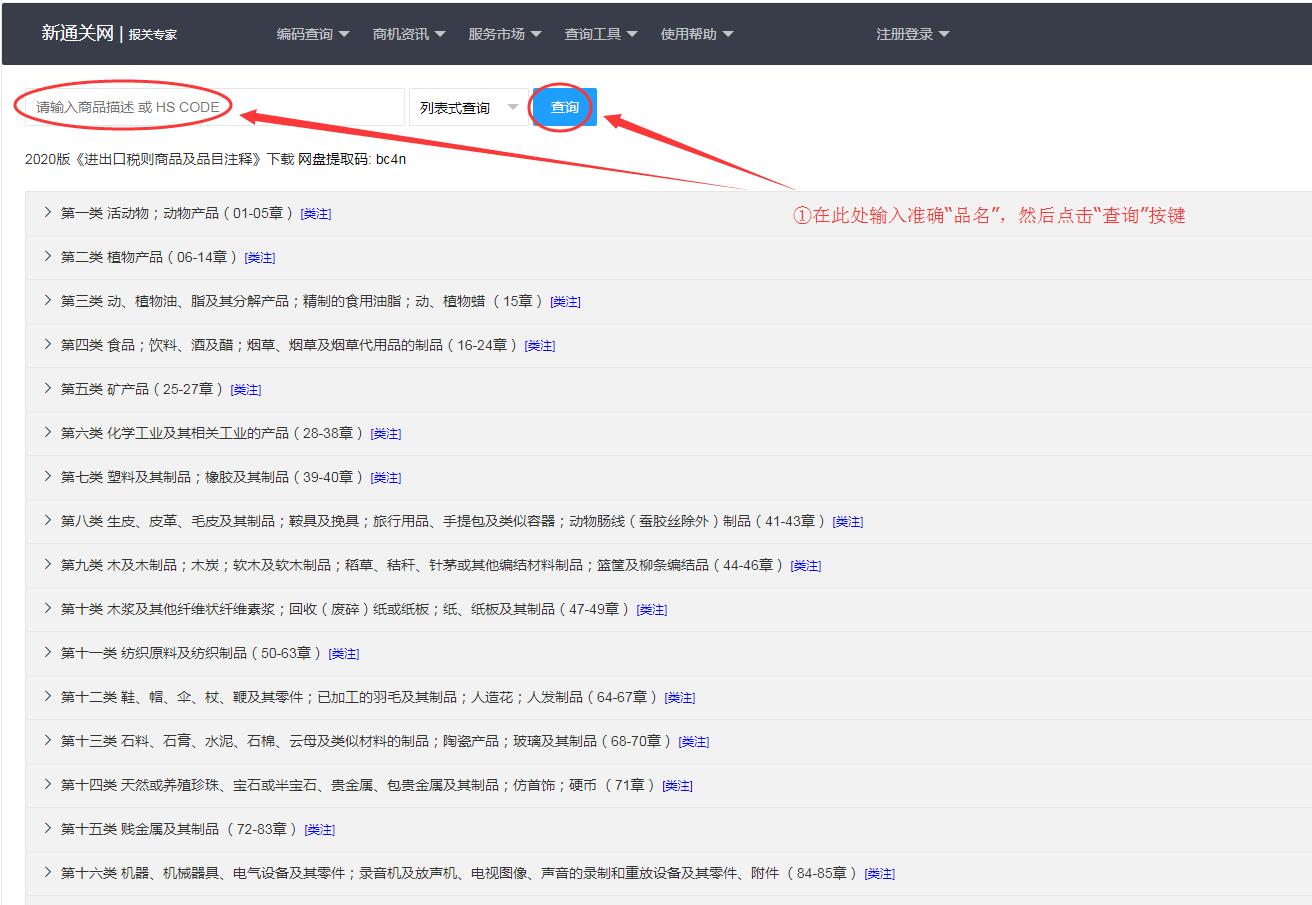Viewport: 1312px width, 905px height.
Task: Open the 列表式查询 dropdown
Action: (469, 107)
